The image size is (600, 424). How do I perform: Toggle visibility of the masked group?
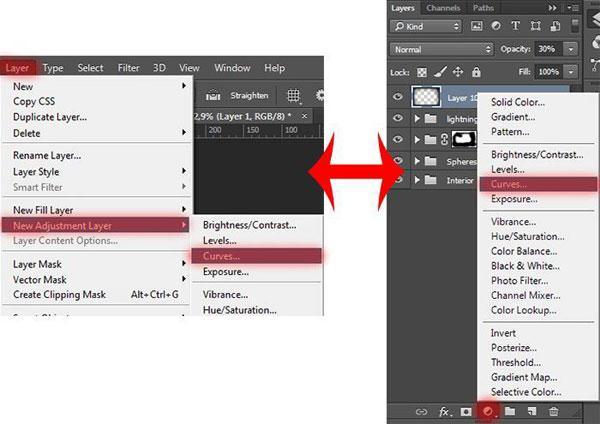tap(398, 139)
